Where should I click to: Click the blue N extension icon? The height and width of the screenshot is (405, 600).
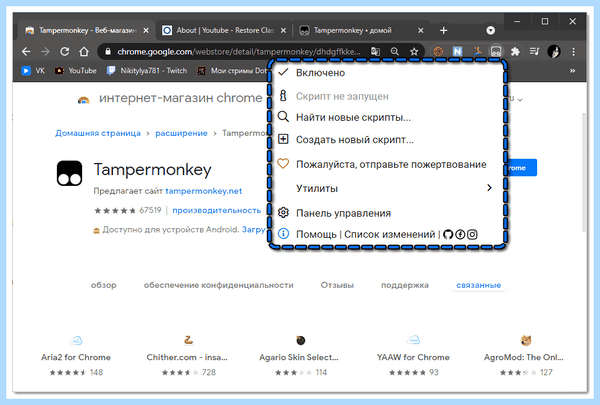coord(457,51)
